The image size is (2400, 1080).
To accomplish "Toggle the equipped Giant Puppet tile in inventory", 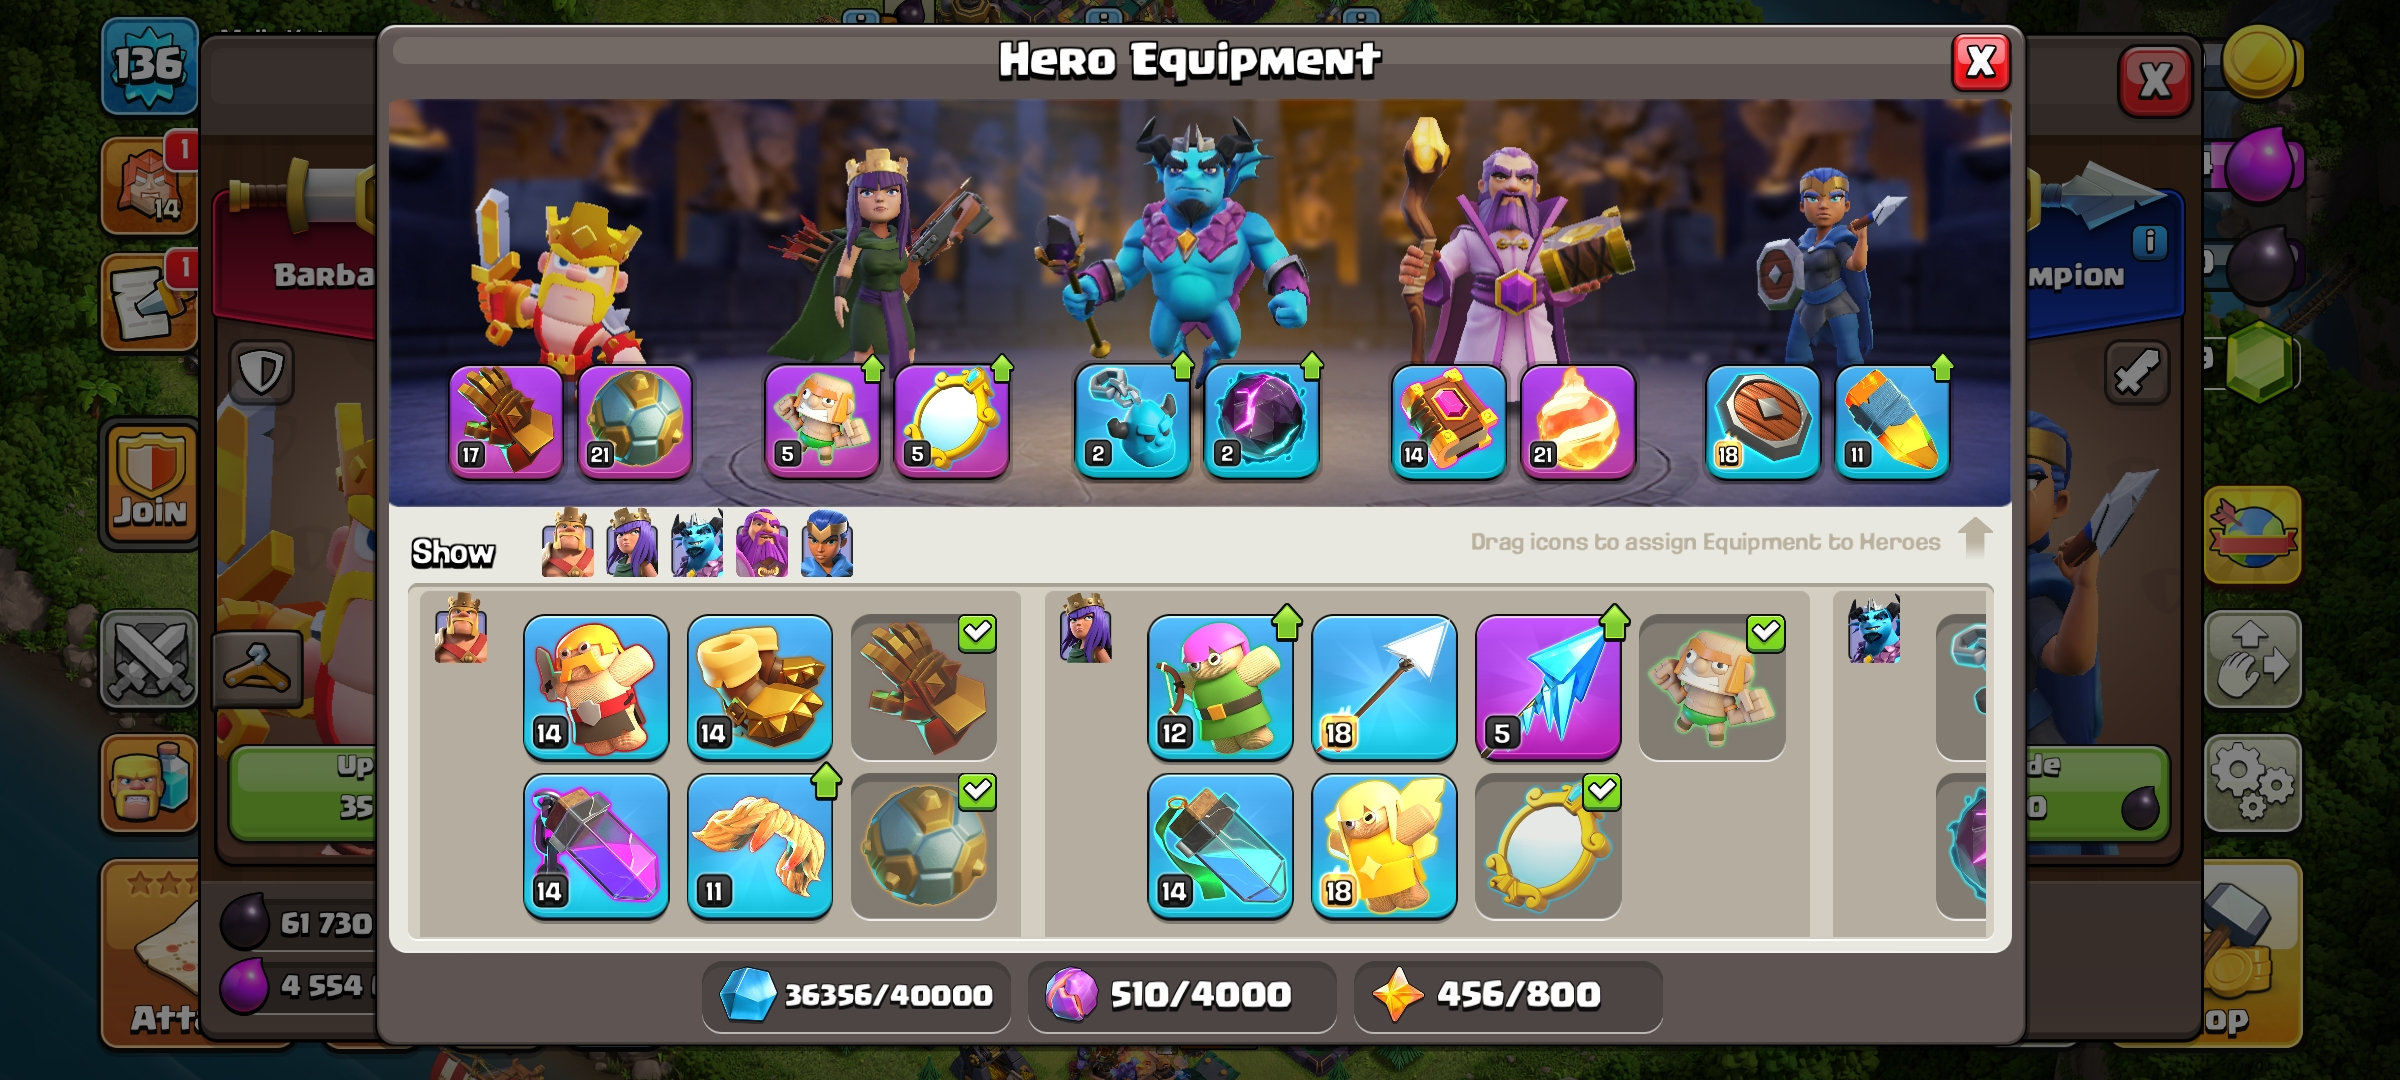I will [x=1712, y=687].
